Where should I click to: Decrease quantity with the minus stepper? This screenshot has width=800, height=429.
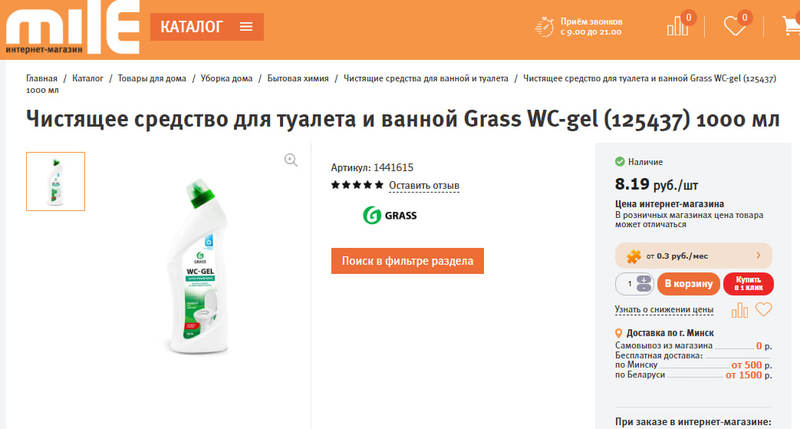point(644,288)
